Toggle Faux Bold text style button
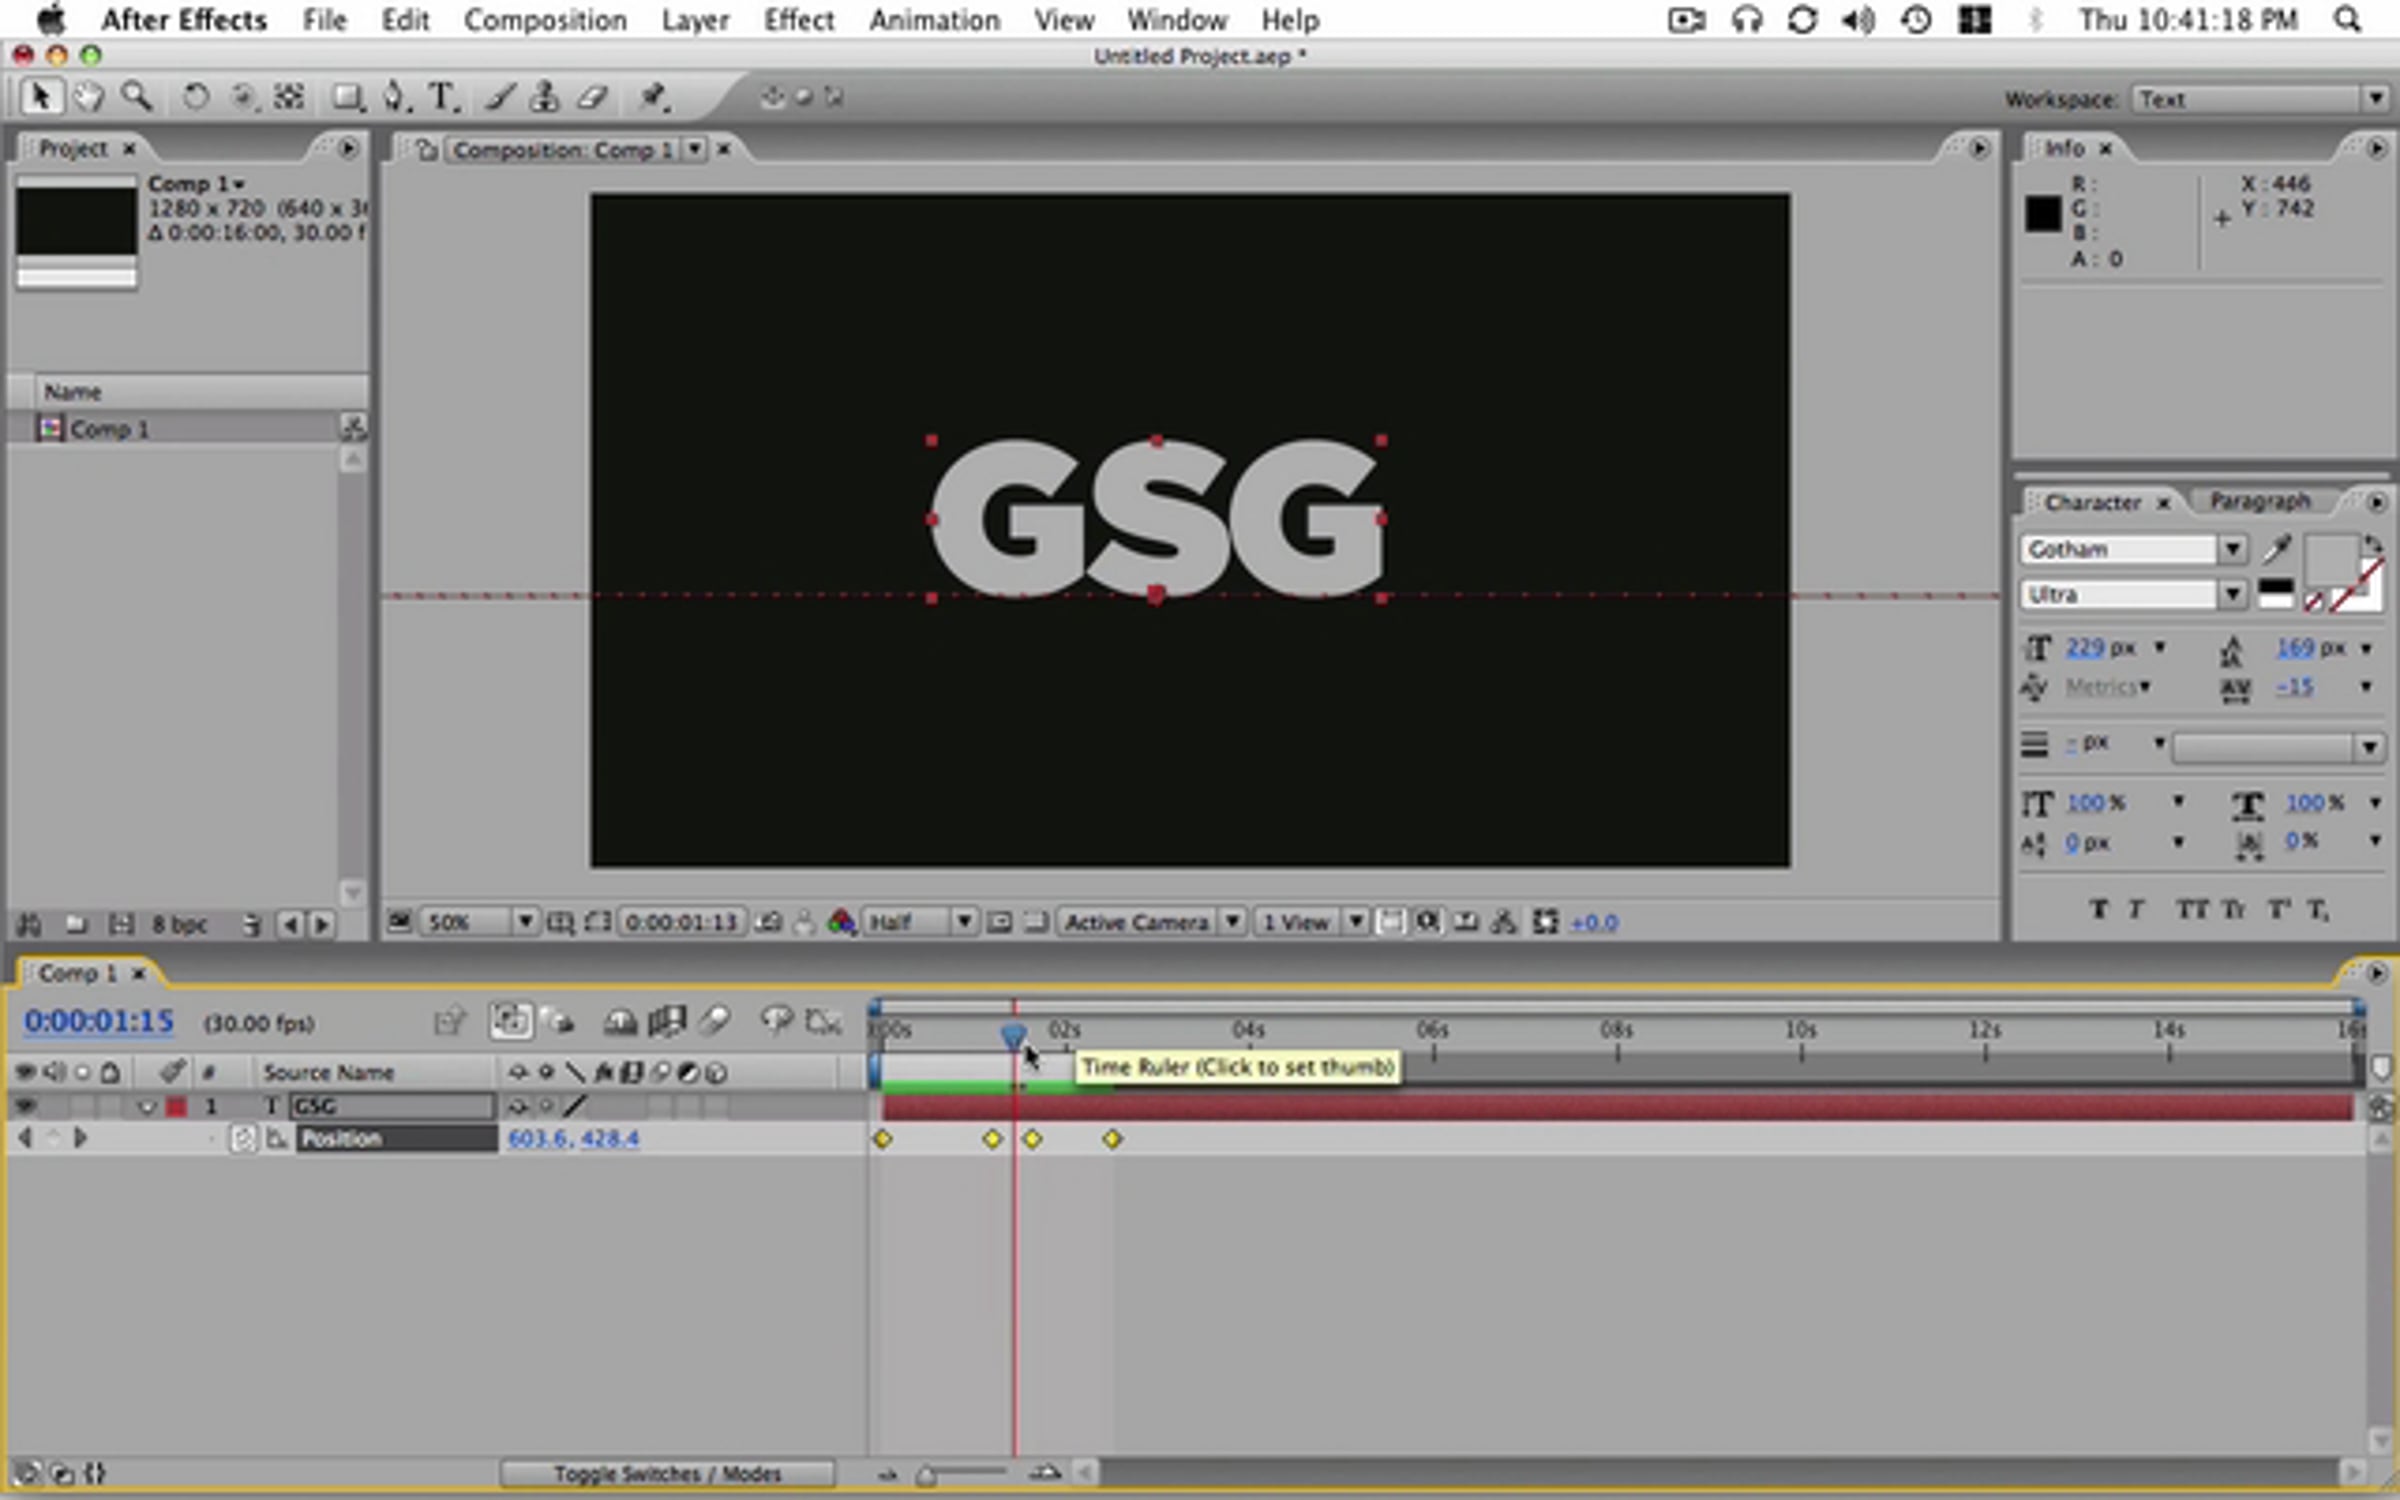 pyautogui.click(x=2099, y=909)
